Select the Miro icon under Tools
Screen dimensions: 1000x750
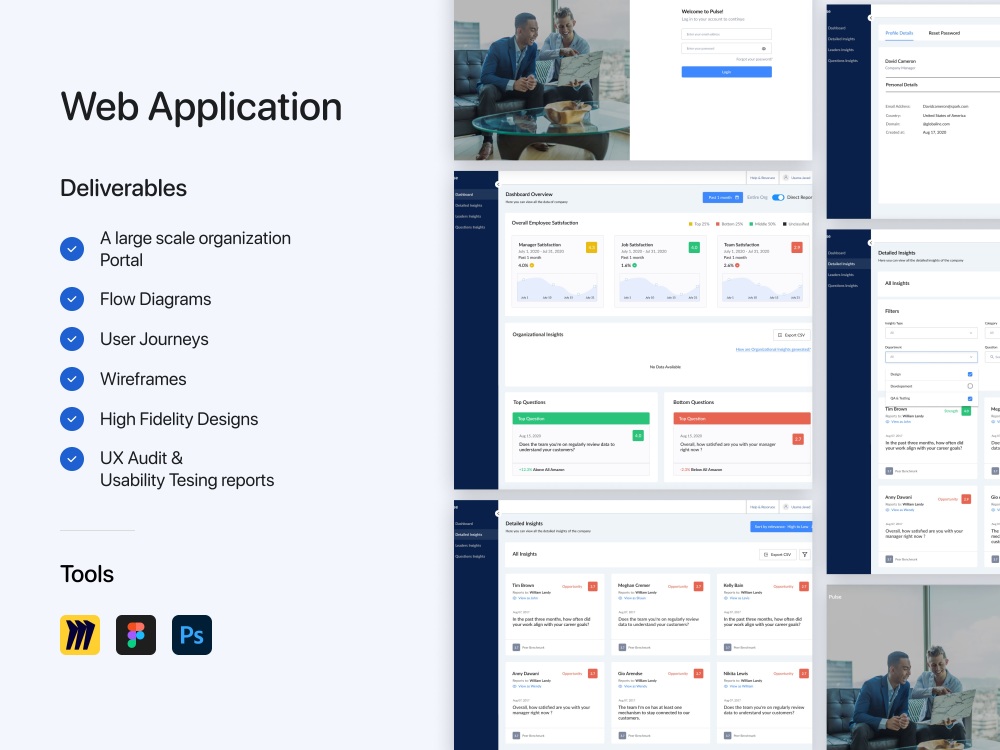[x=80, y=634]
